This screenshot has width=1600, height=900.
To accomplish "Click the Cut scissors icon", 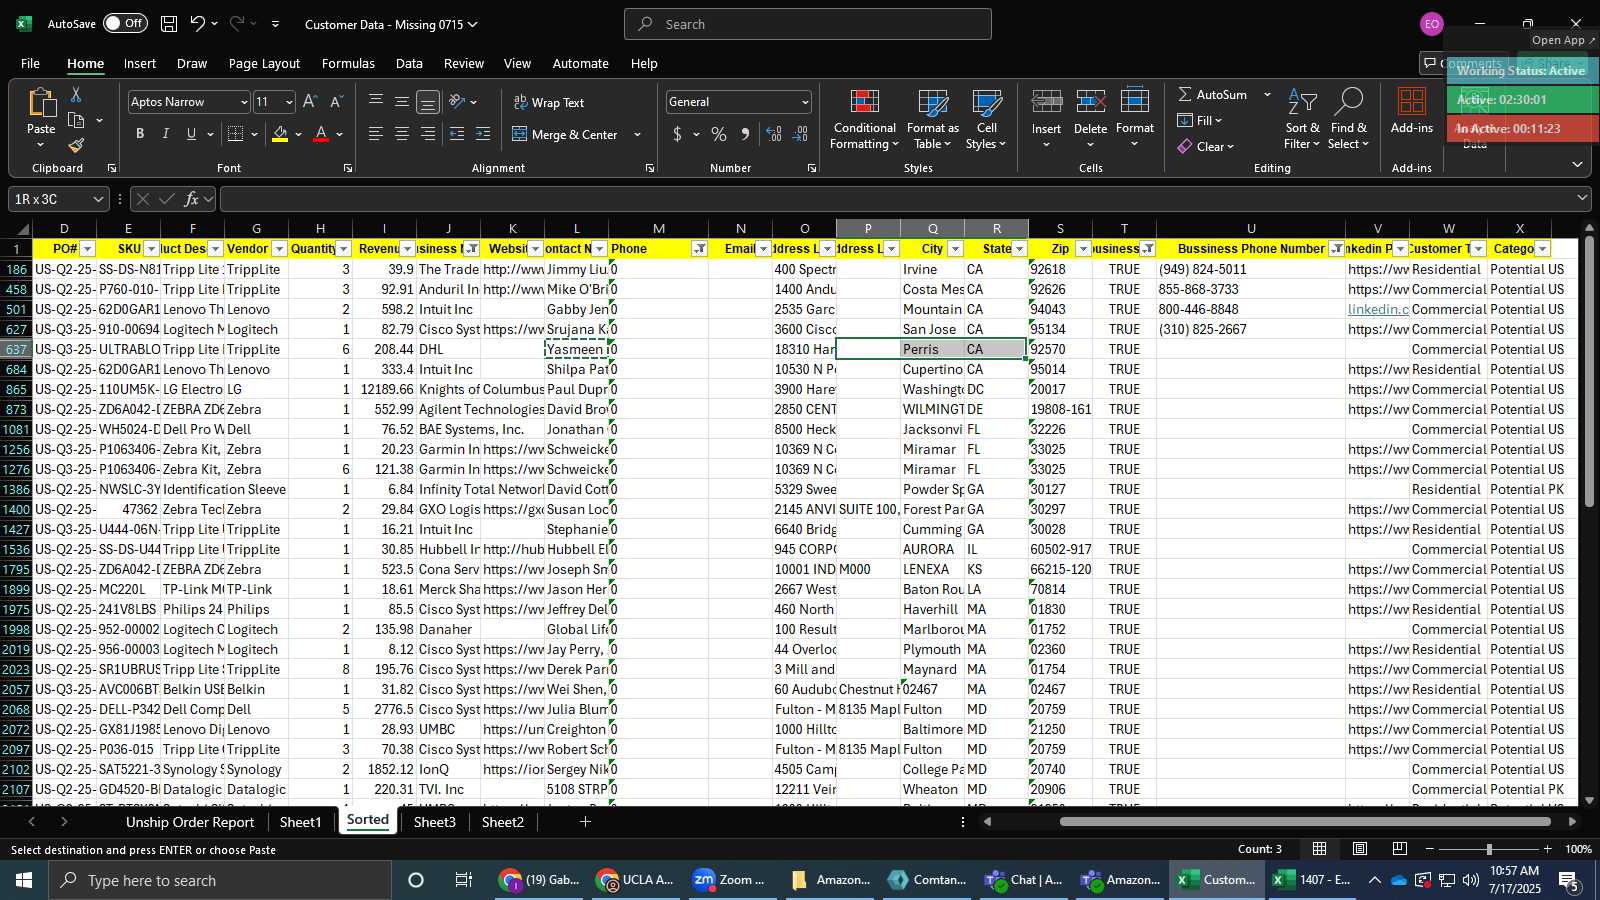I will [x=76, y=94].
